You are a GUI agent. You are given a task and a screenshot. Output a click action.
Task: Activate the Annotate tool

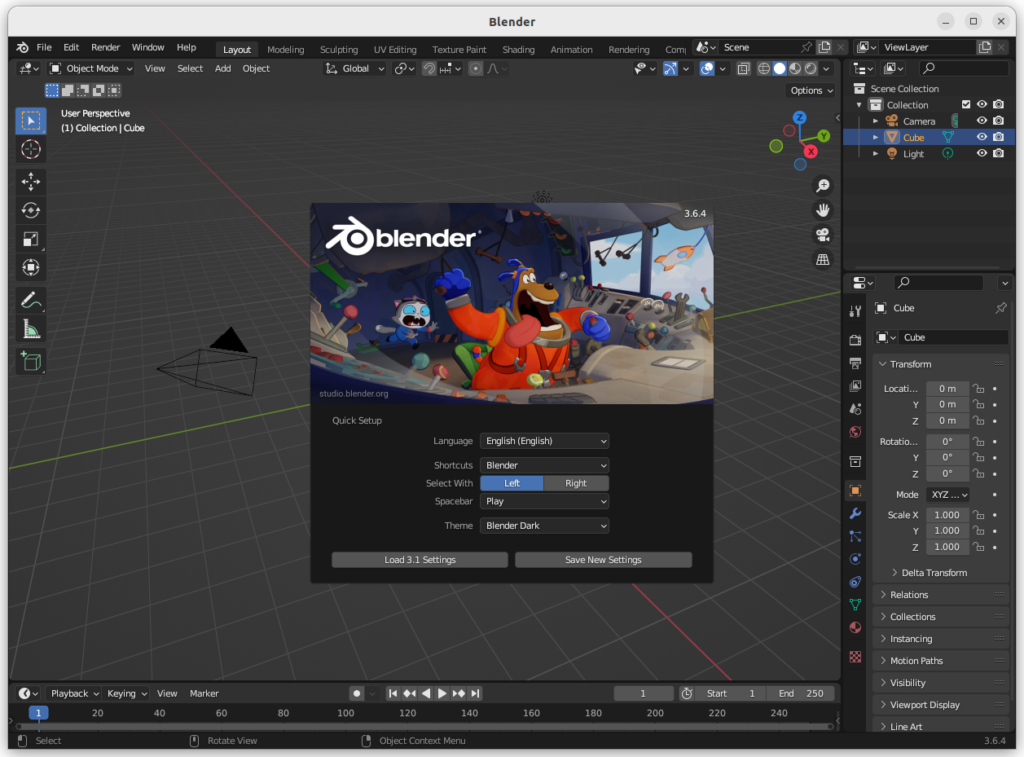tap(31, 299)
